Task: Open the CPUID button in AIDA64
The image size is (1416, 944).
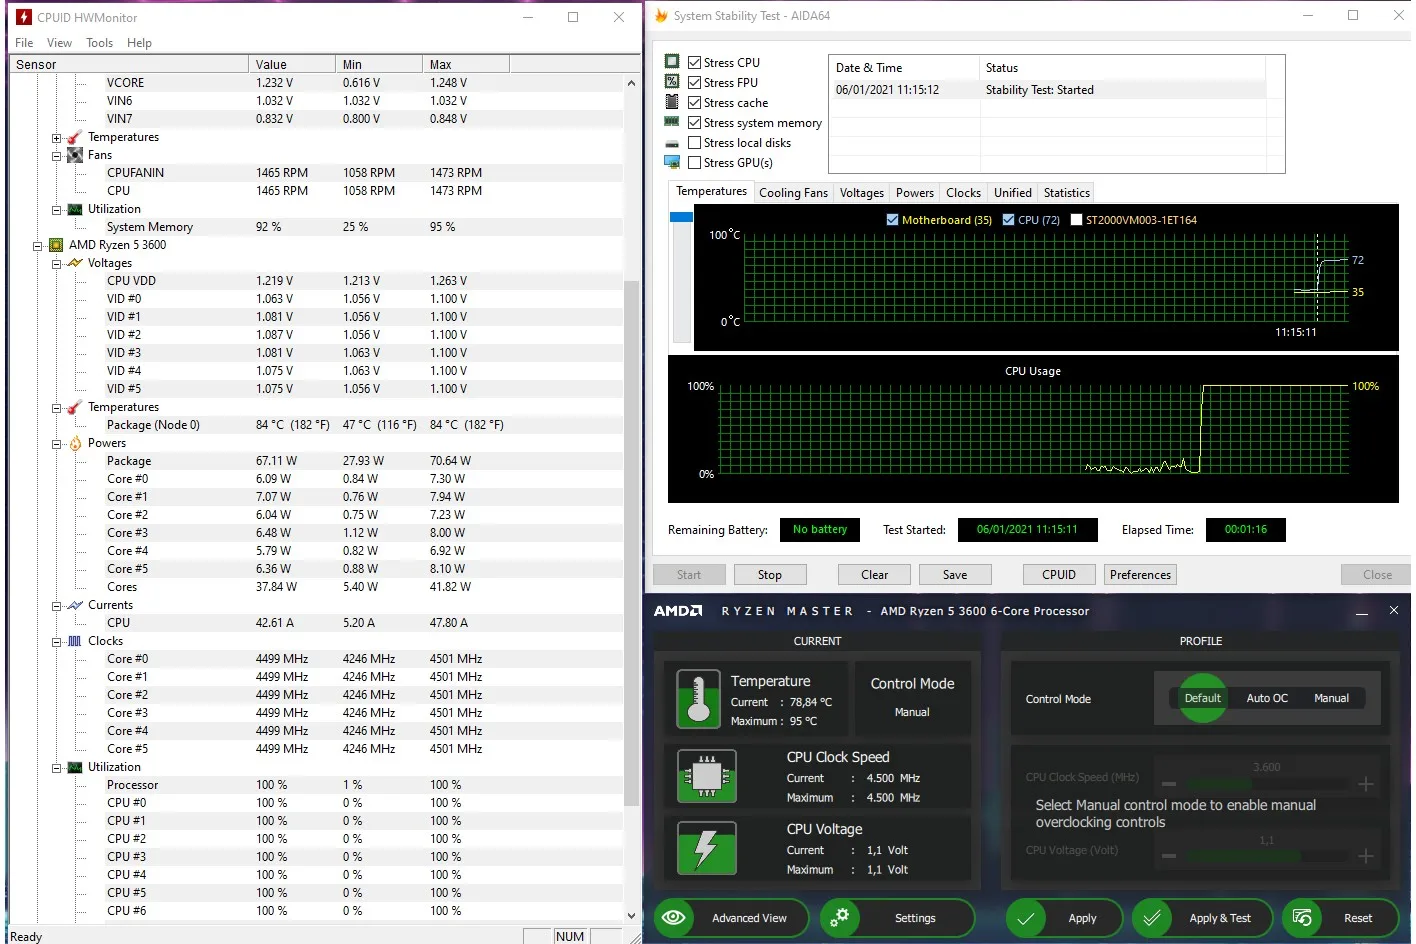Action: [1059, 575]
